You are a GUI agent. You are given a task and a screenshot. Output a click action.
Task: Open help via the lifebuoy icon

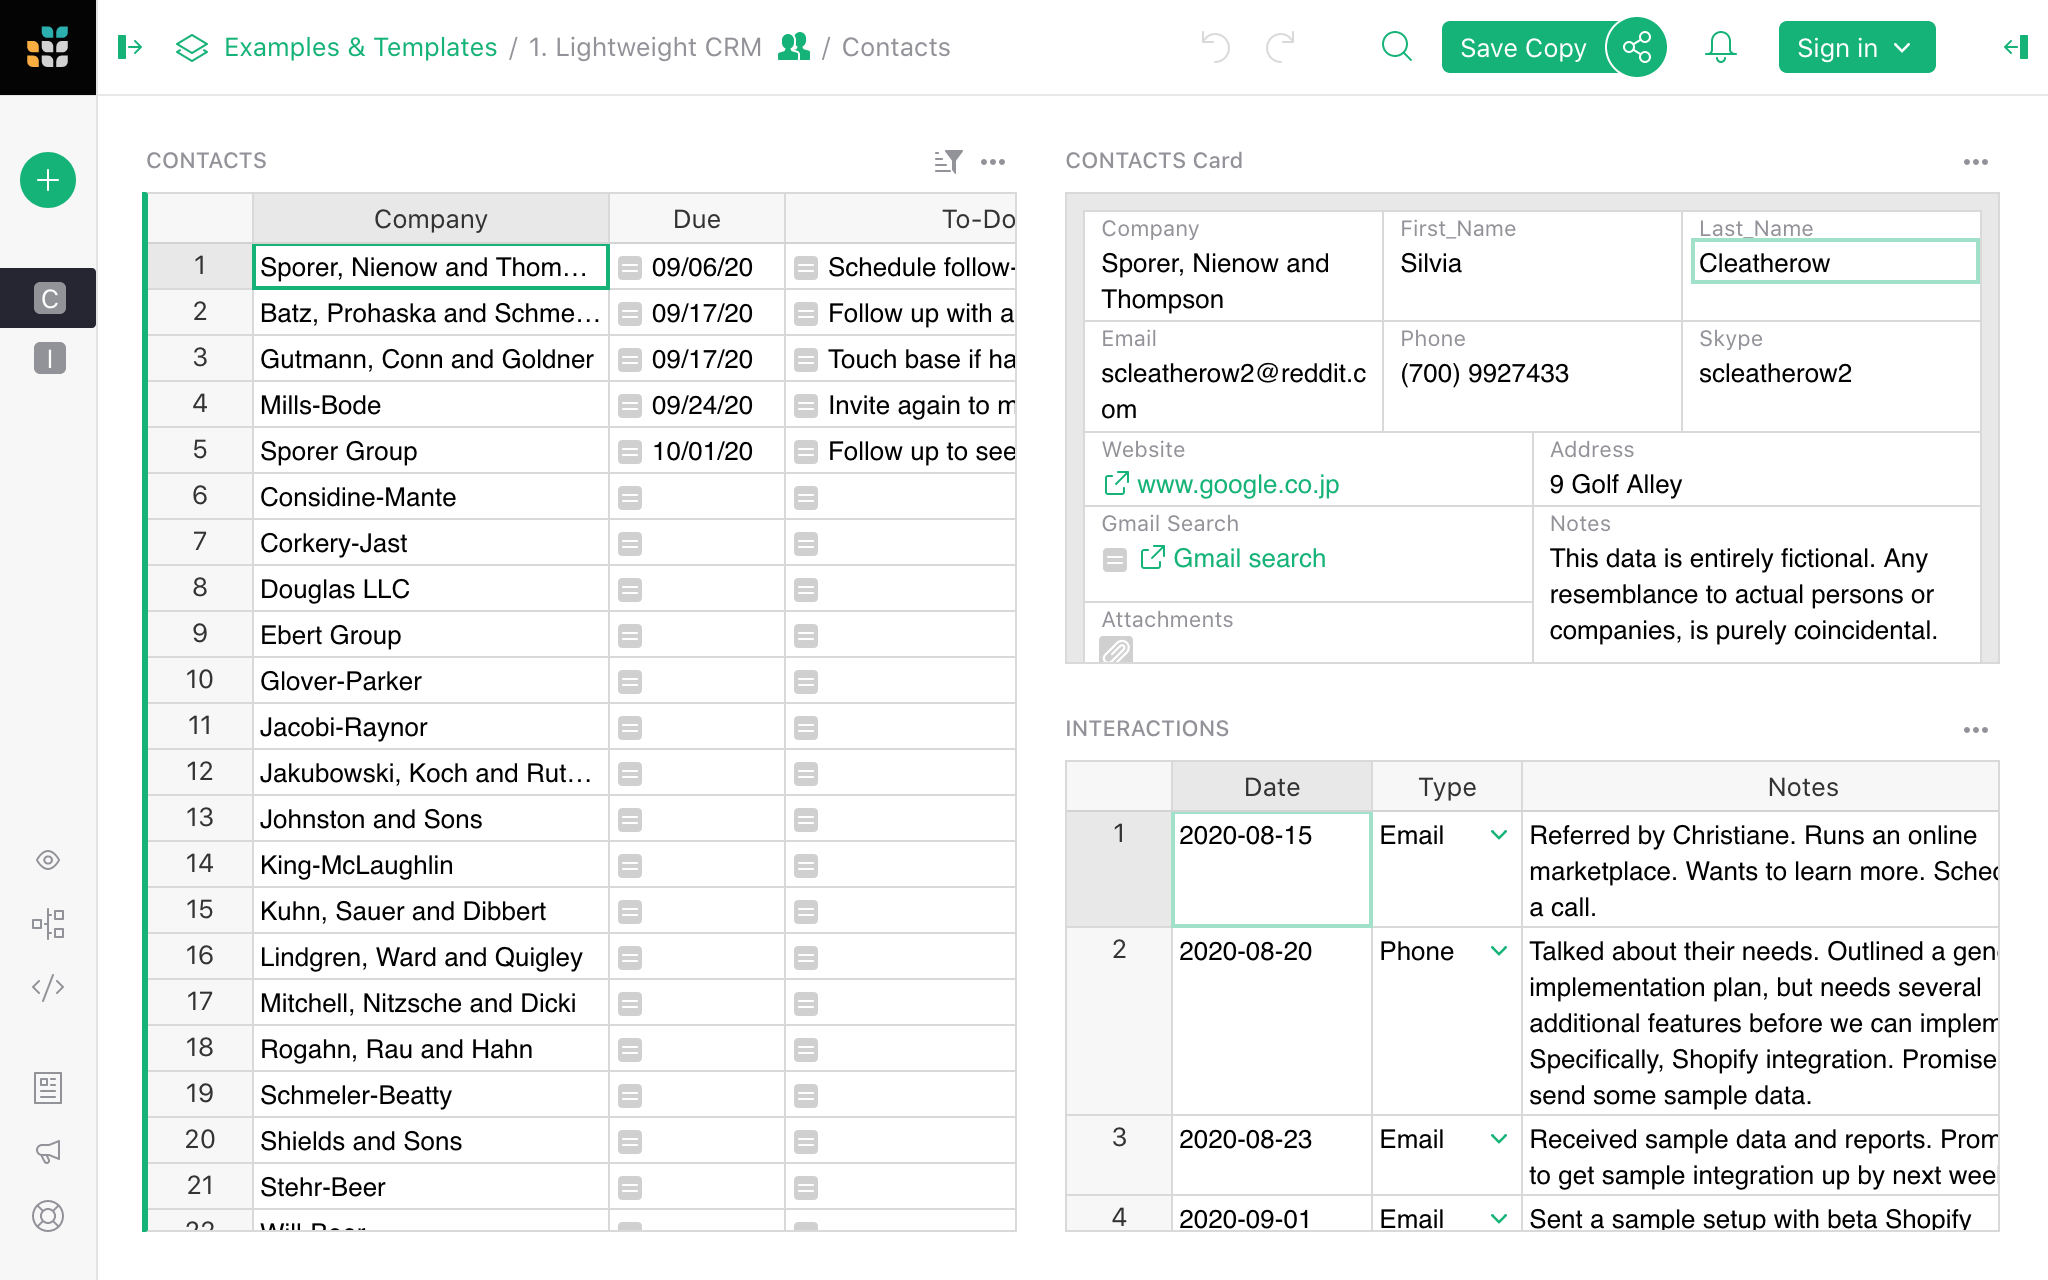click(x=48, y=1216)
